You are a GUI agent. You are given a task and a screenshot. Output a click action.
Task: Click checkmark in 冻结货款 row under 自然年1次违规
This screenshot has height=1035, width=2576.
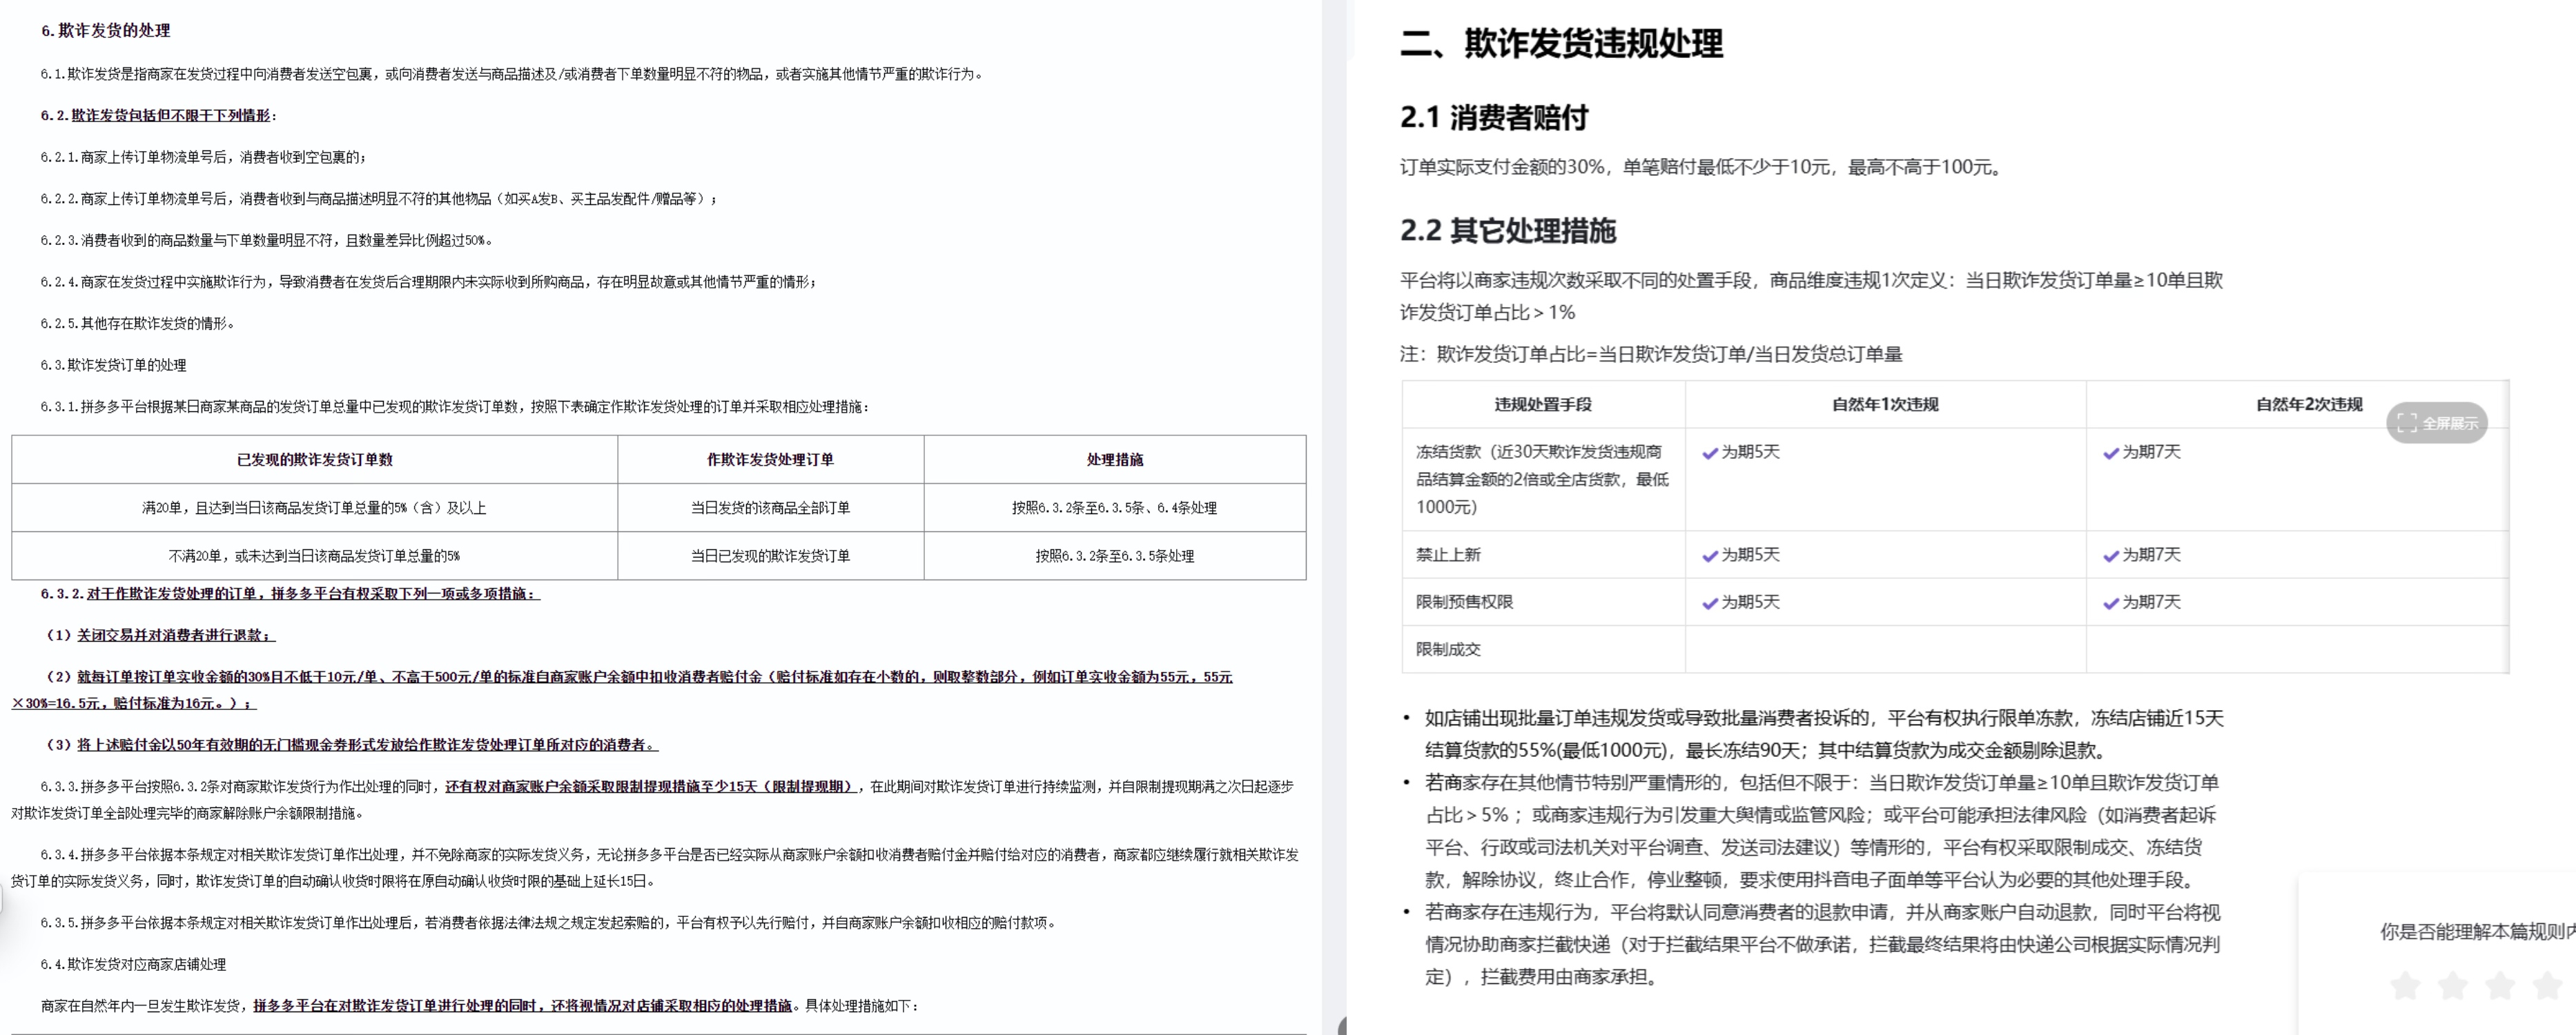tap(1710, 453)
